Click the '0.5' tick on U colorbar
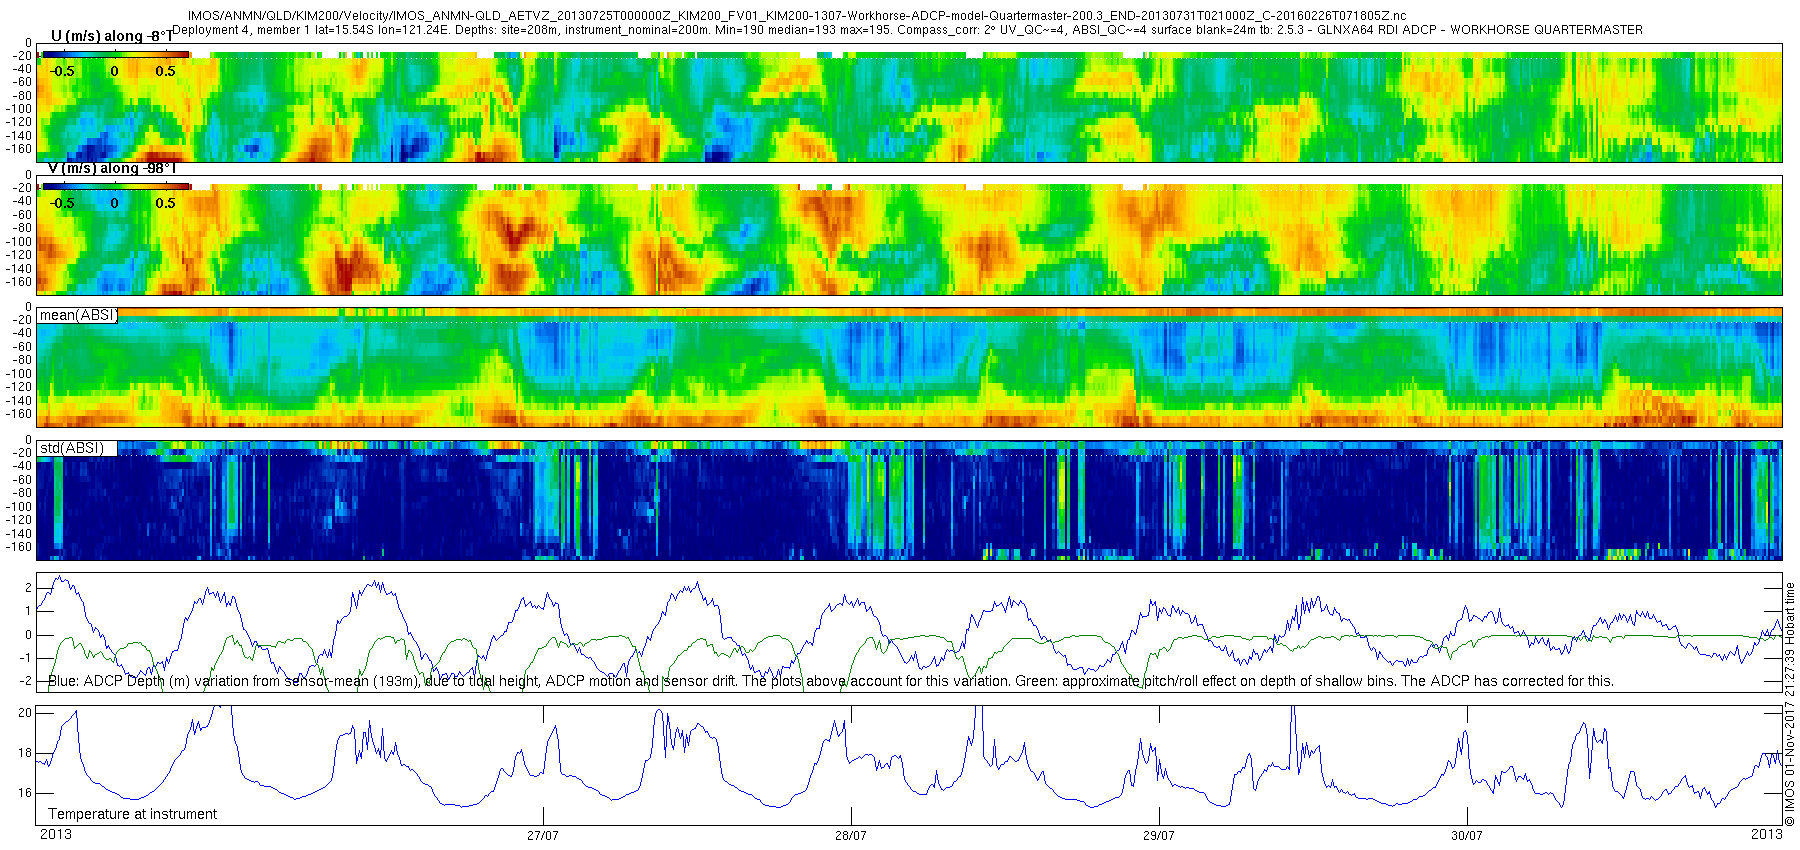 click(165, 71)
